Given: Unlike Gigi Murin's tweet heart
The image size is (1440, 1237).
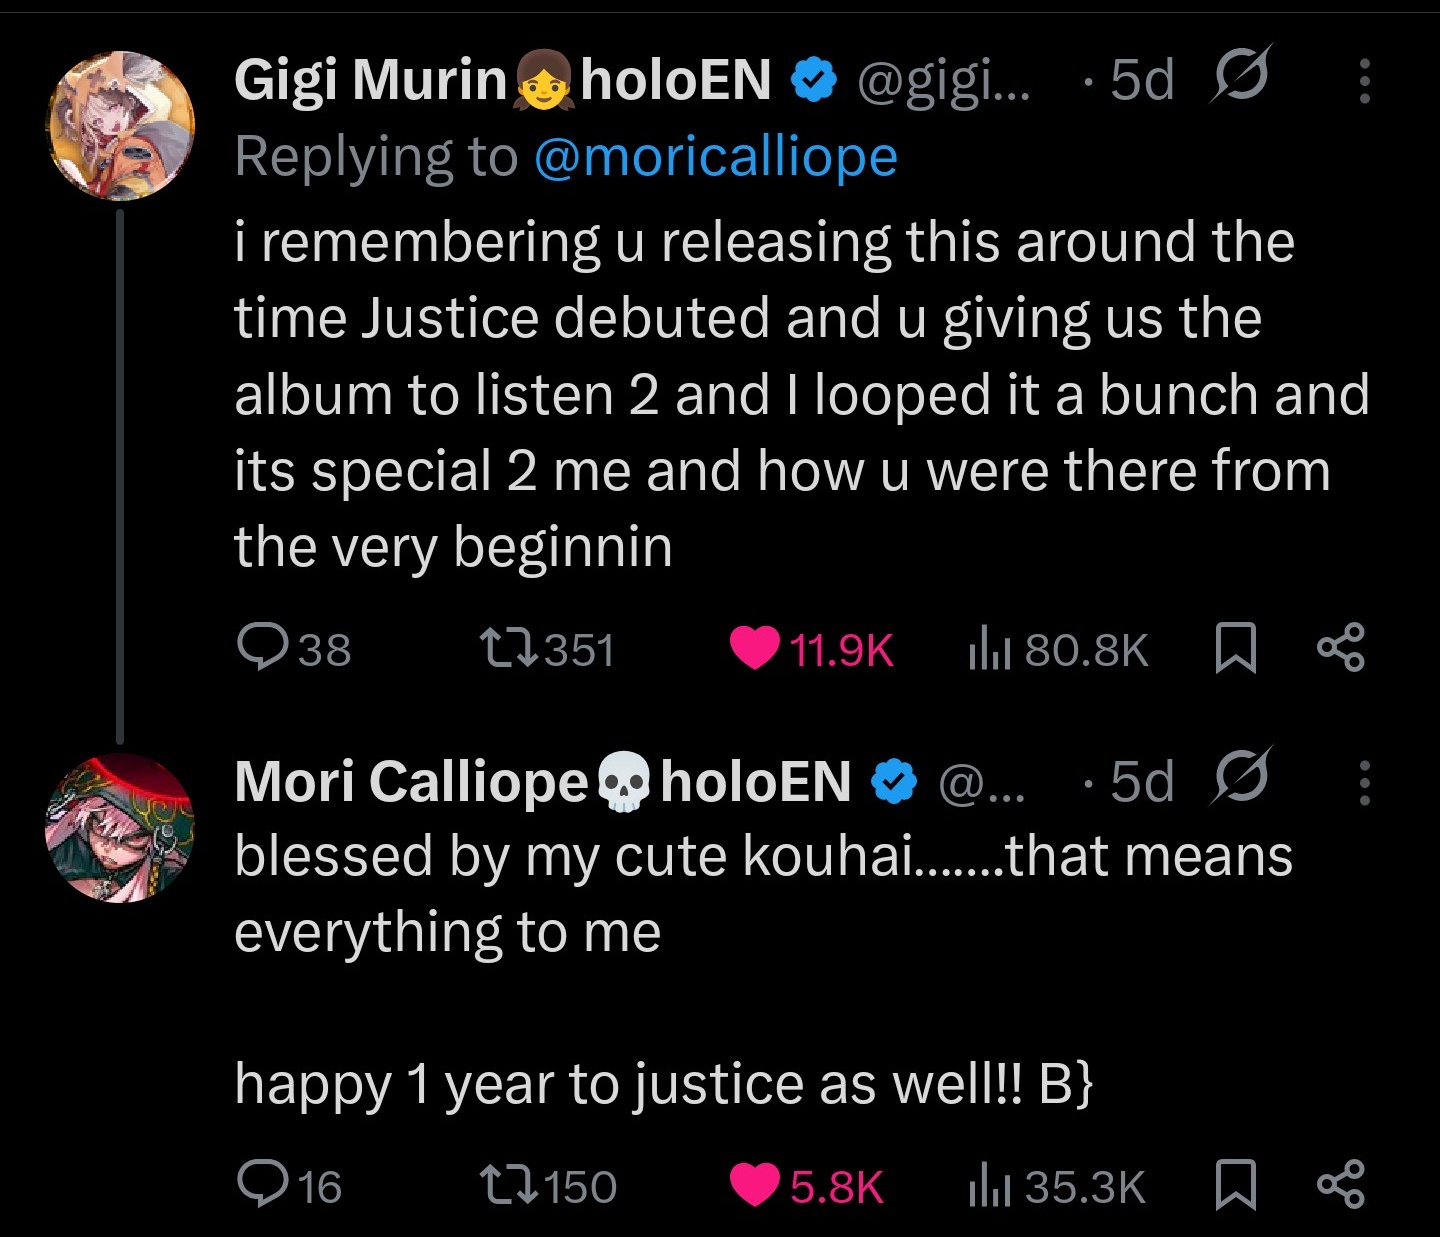Looking at the screenshot, I should point(754,648).
